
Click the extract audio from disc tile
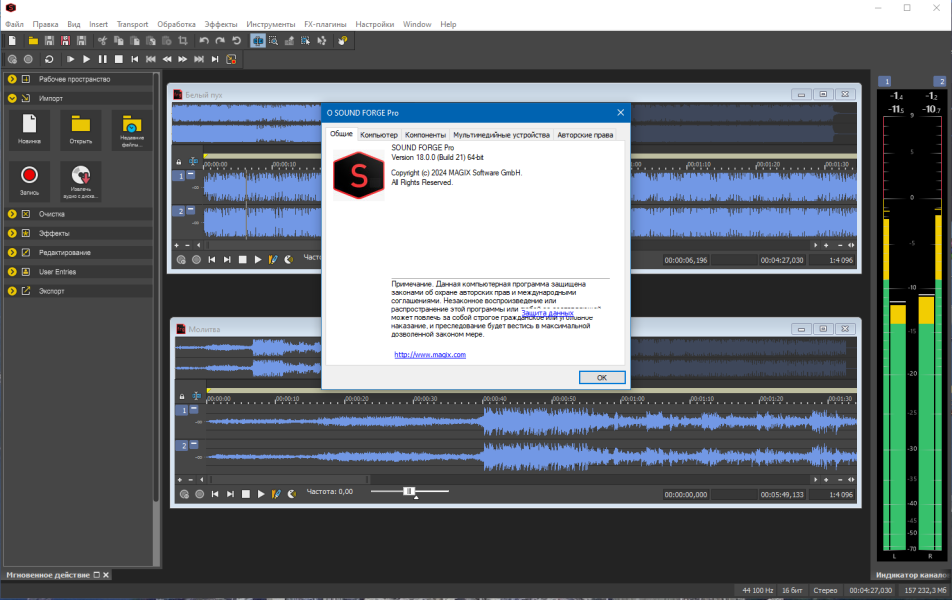(x=81, y=181)
